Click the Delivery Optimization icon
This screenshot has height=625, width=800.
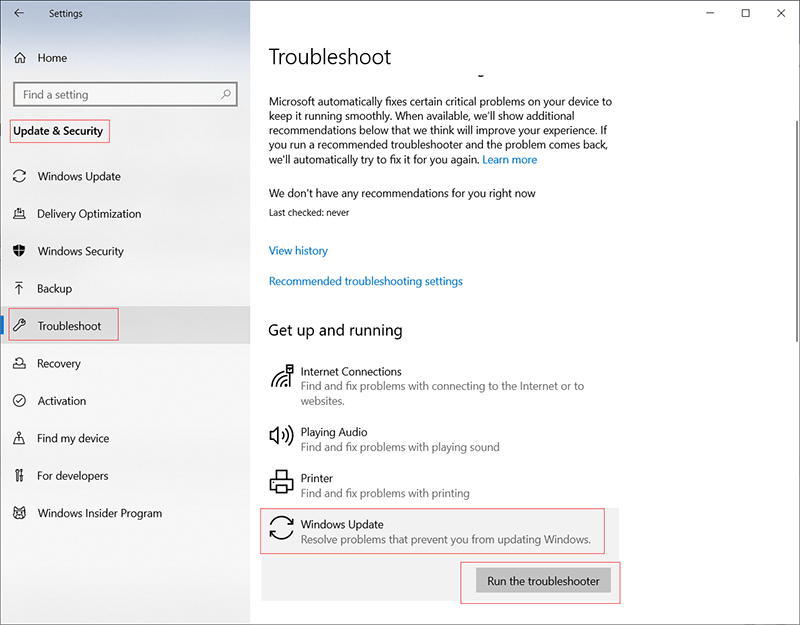click(19, 213)
